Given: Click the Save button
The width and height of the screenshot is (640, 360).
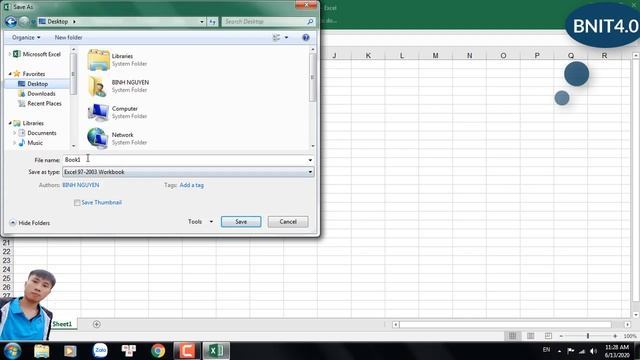Looking at the screenshot, I should click(241, 222).
